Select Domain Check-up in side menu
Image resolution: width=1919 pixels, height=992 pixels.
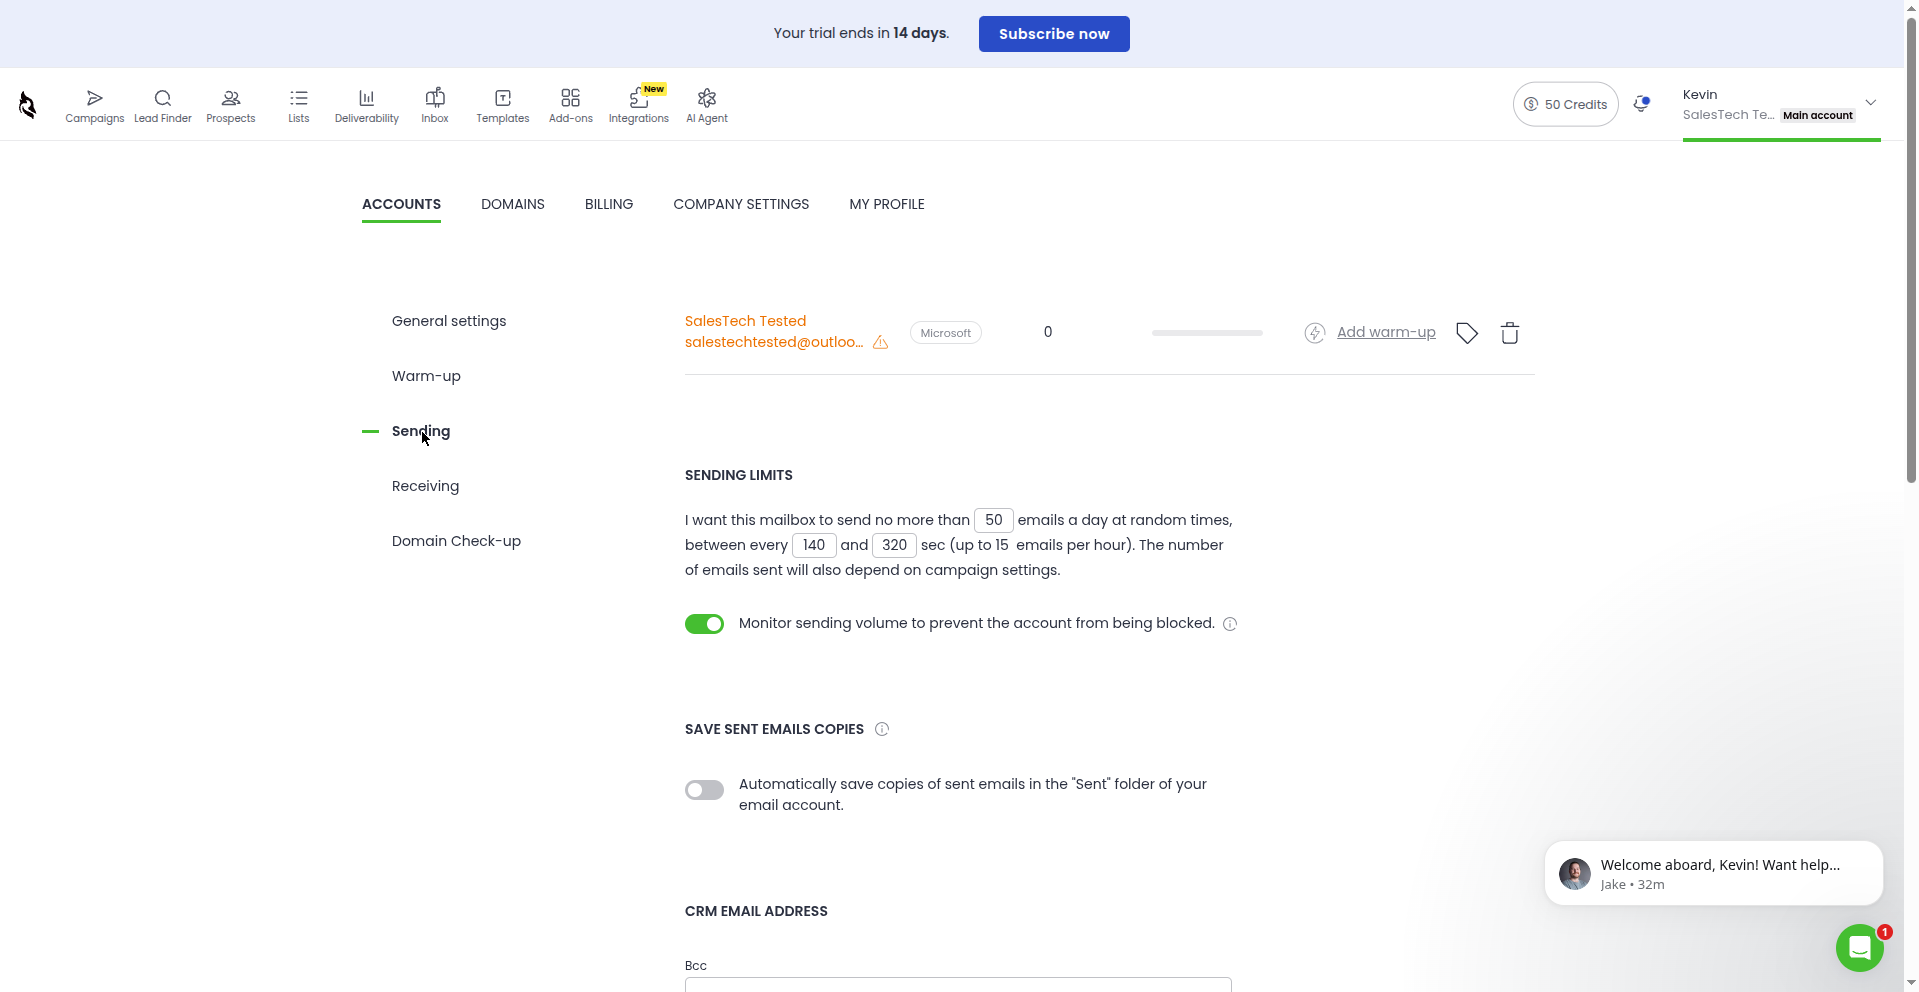point(456,541)
